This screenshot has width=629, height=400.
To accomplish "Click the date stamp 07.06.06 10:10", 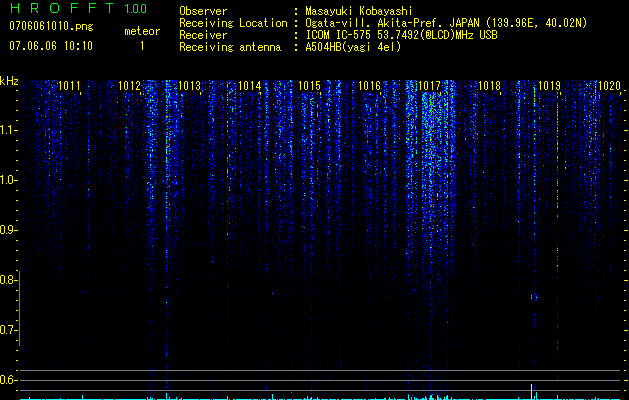I will [51, 46].
